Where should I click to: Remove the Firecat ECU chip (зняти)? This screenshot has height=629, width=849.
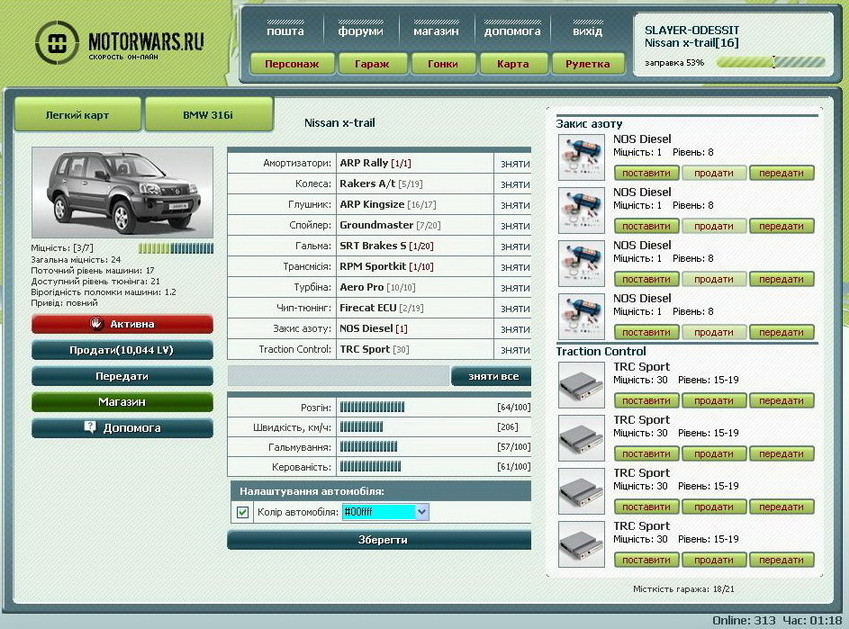(515, 308)
